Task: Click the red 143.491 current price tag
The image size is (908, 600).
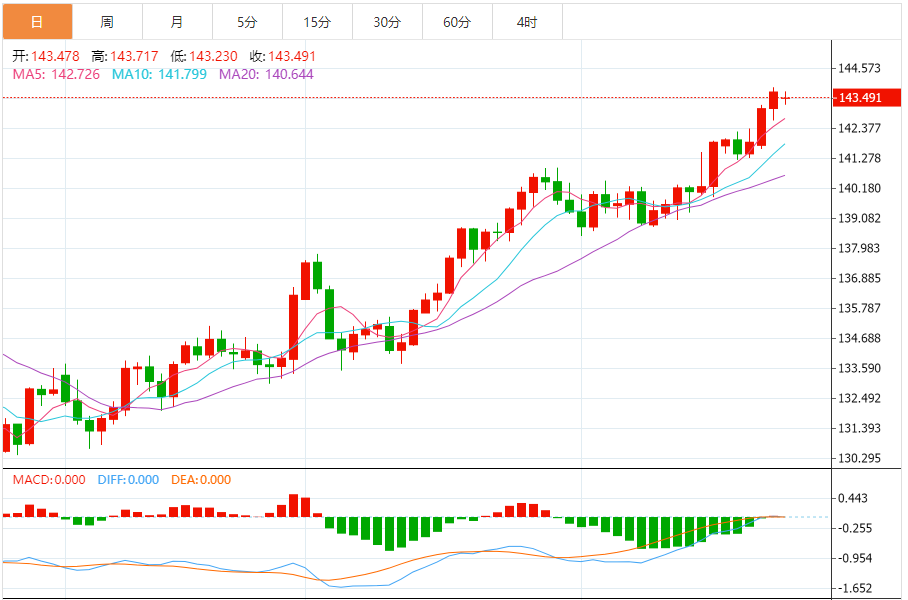Action: point(861,98)
